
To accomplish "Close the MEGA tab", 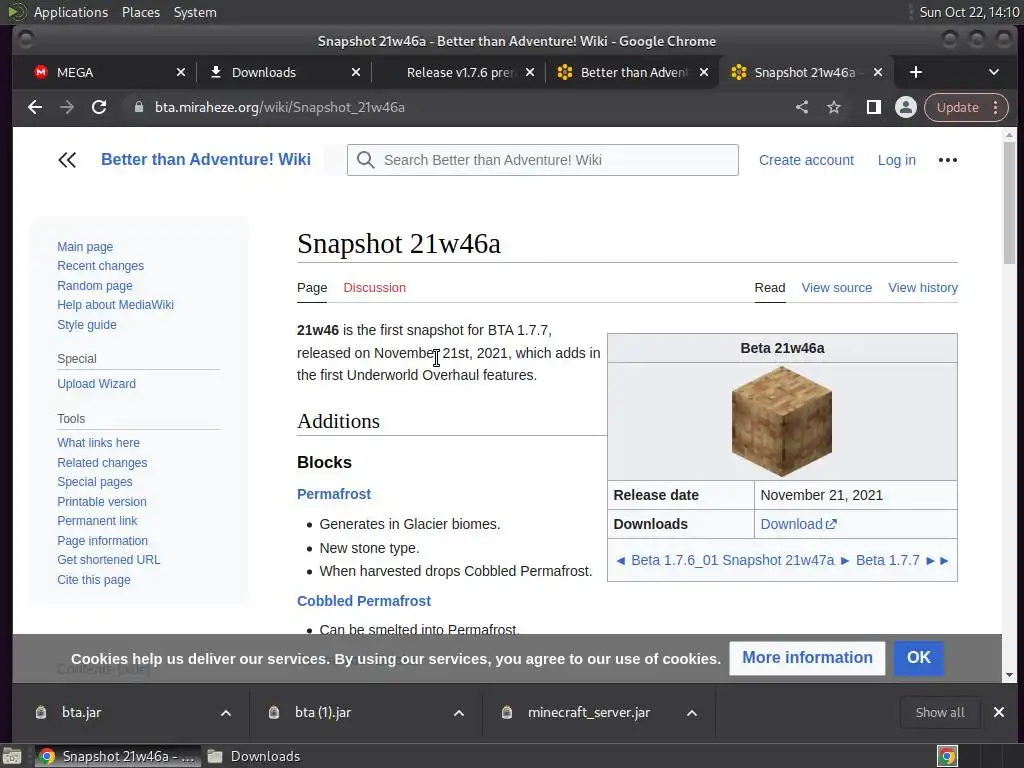I will (x=181, y=72).
